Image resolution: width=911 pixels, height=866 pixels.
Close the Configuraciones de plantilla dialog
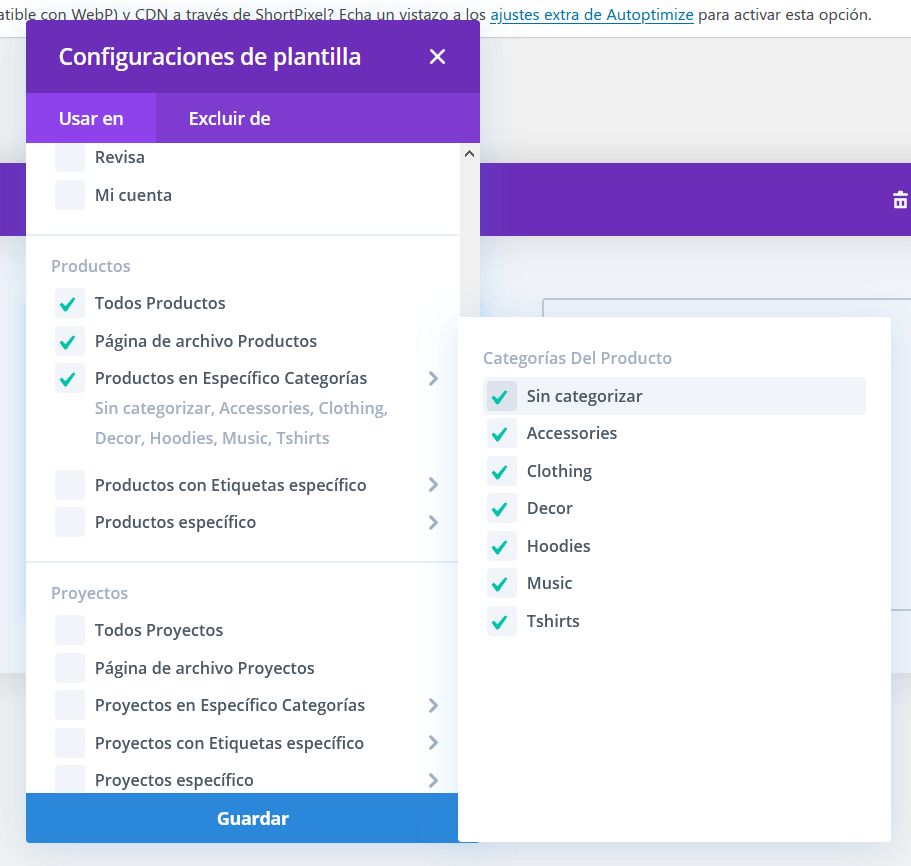pyautogui.click(x=437, y=56)
